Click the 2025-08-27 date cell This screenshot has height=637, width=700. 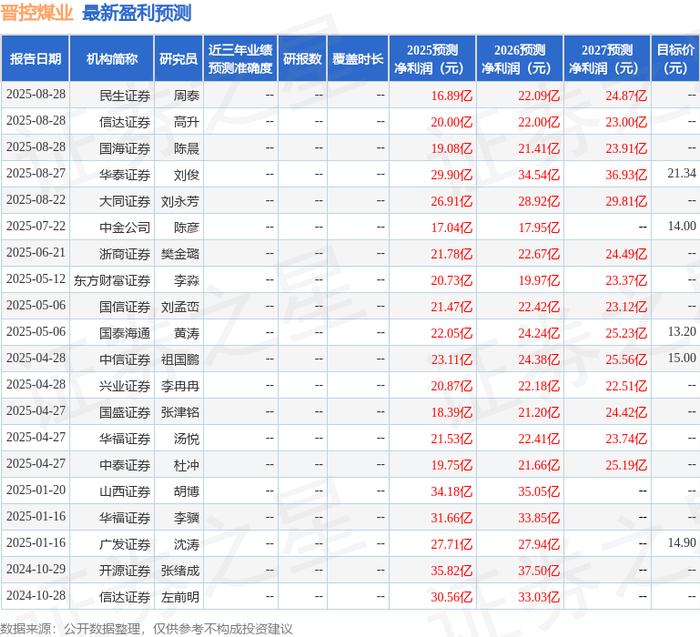[36, 173]
